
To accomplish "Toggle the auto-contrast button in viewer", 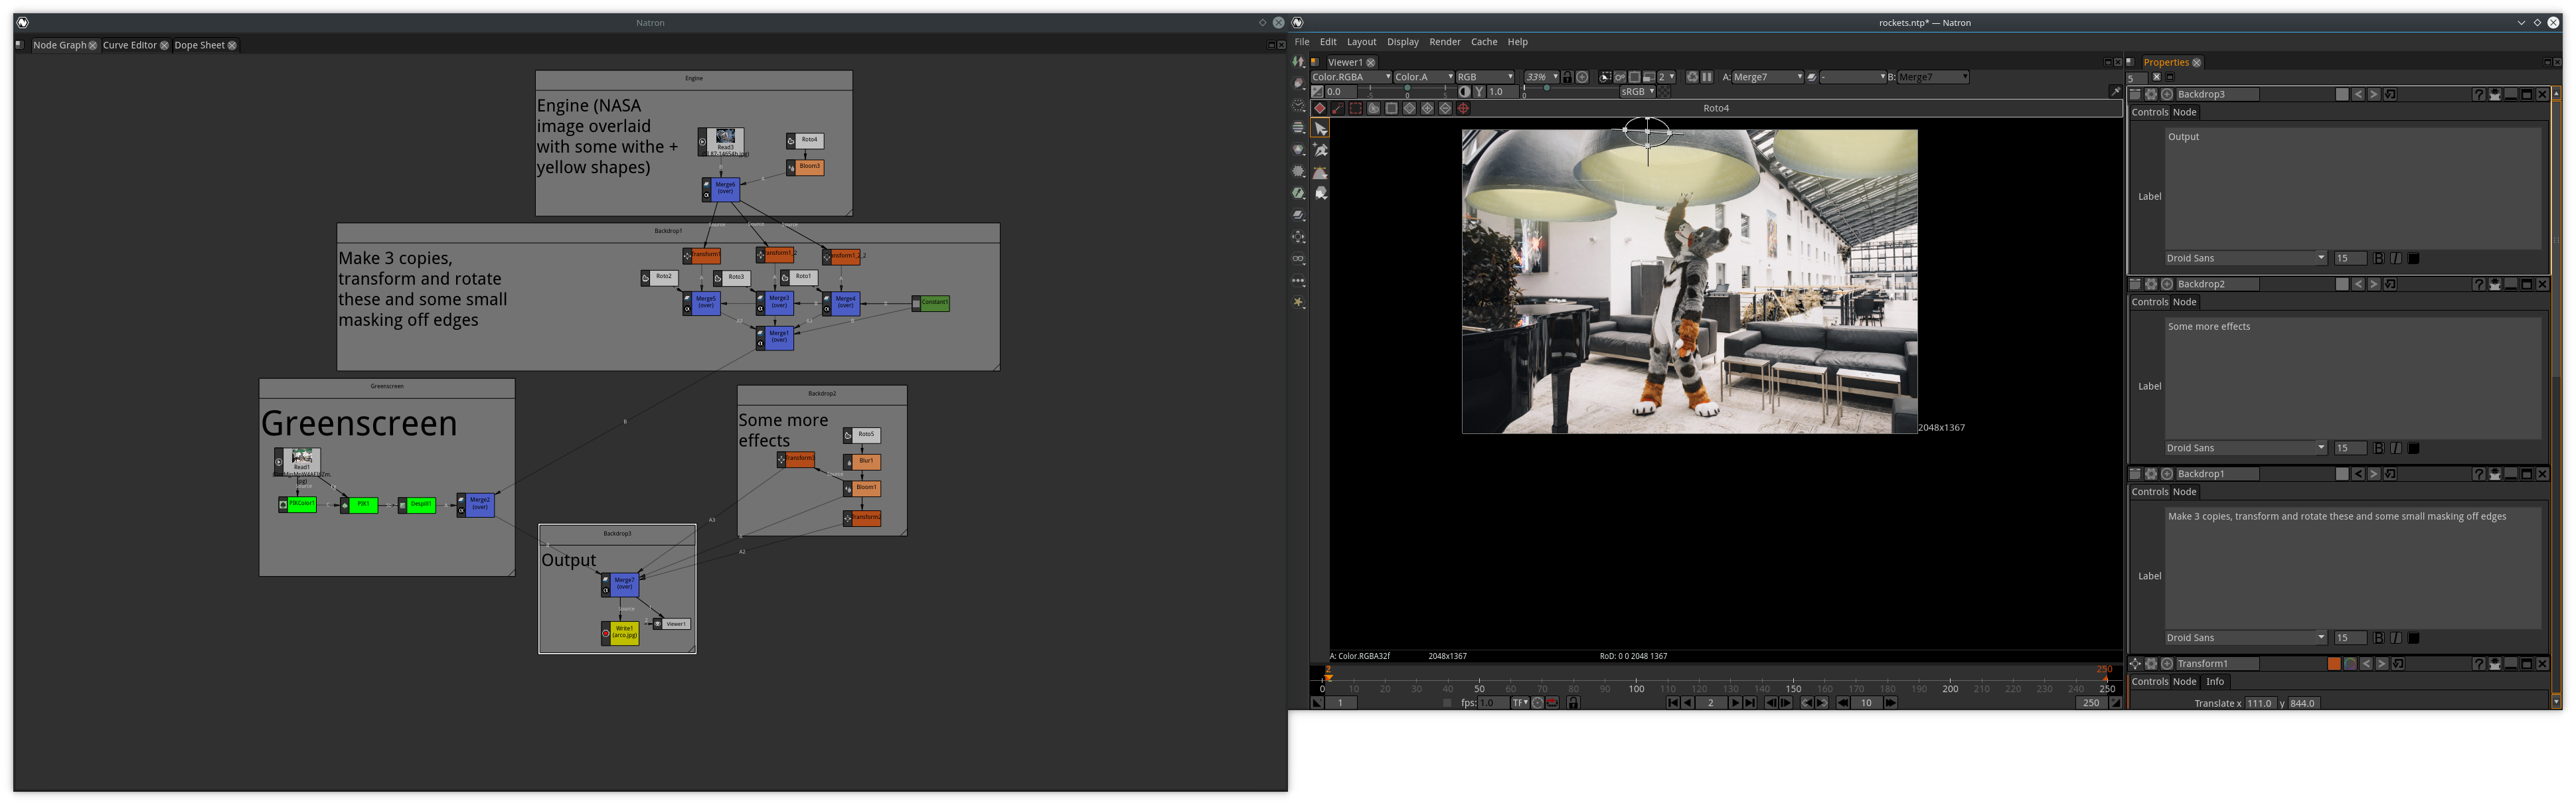I will coord(1464,92).
